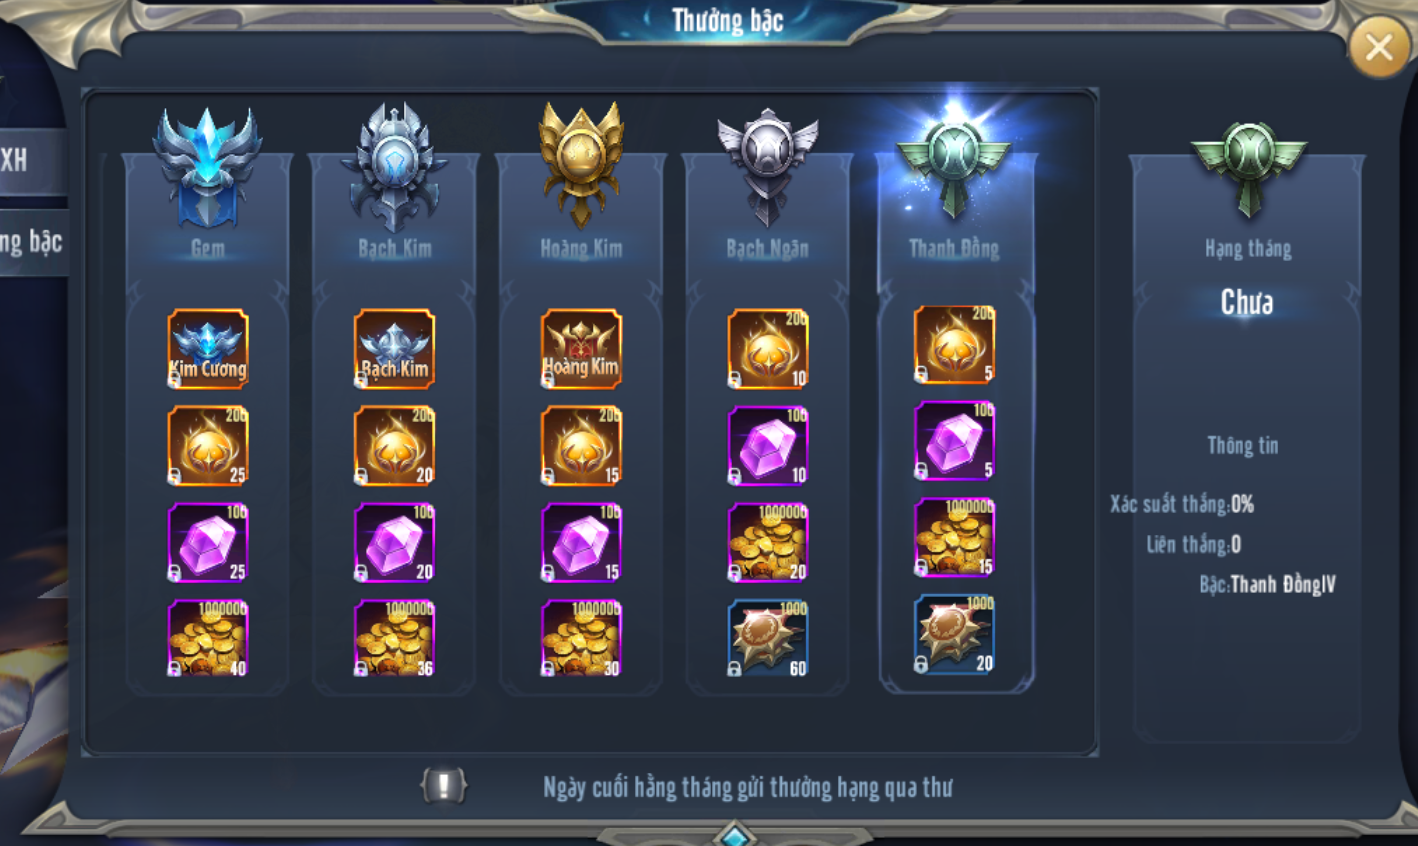
Task: Click the exclamation info icon at bottom
Action: click(x=444, y=785)
